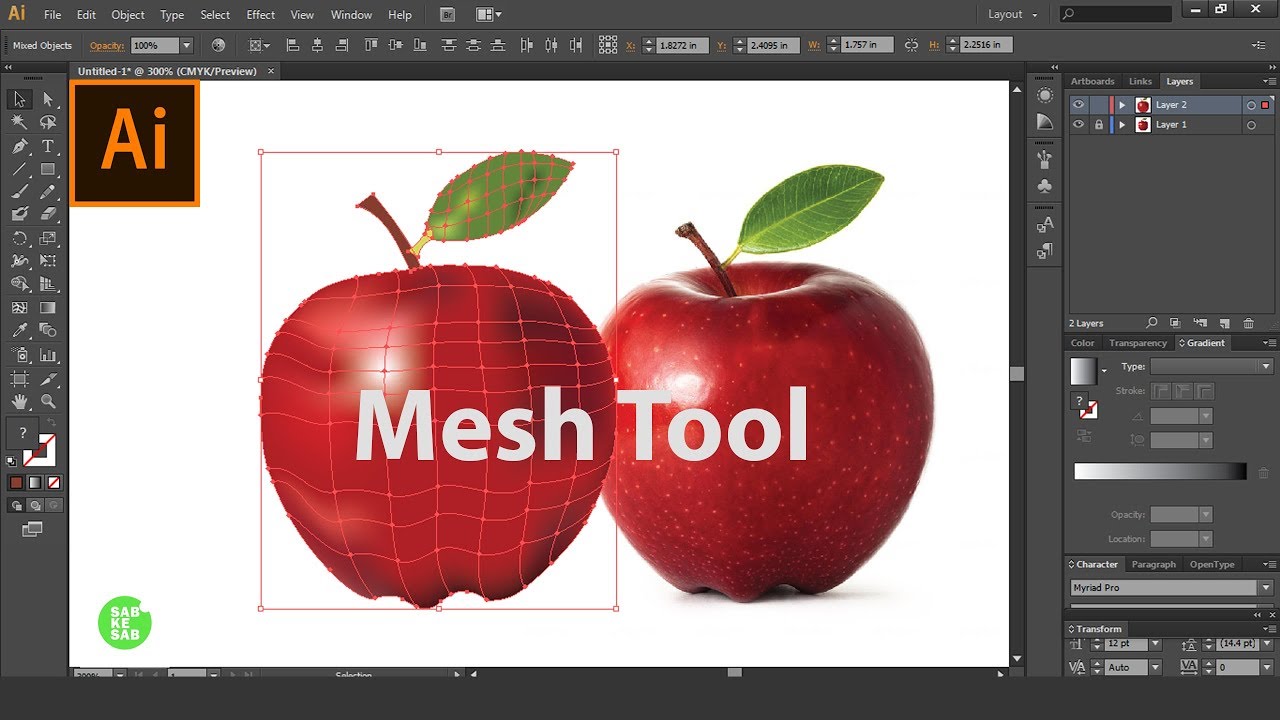Select the Eyedropper tool
The width and height of the screenshot is (1280, 720).
(x=19, y=331)
